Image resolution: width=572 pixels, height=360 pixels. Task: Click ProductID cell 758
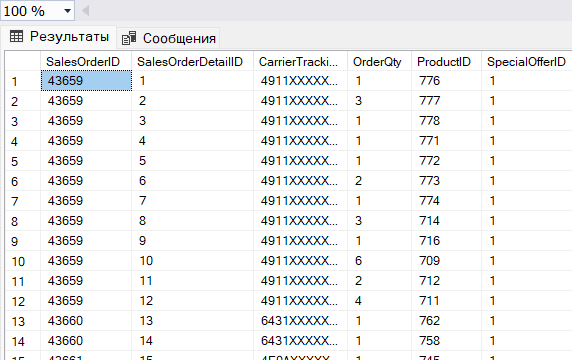click(447, 341)
